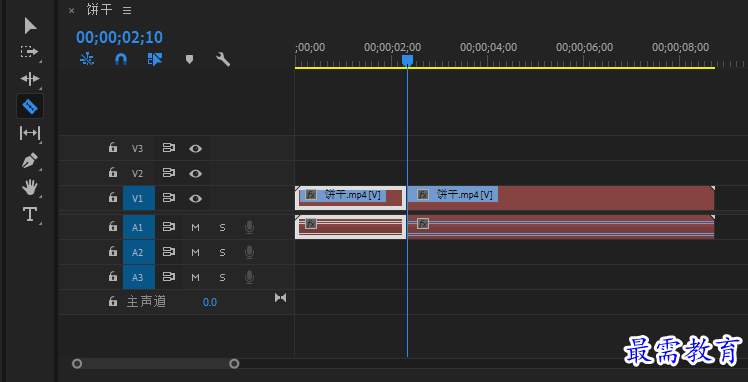Select the Ripple Edit tool

[30, 79]
